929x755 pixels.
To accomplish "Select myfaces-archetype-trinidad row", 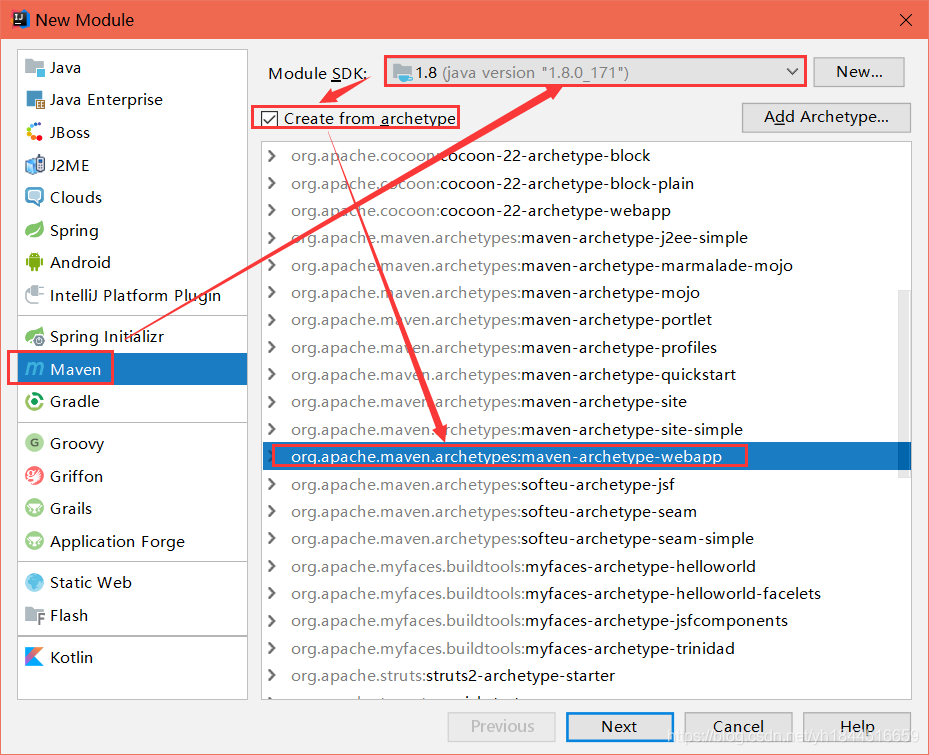I will coord(587,648).
